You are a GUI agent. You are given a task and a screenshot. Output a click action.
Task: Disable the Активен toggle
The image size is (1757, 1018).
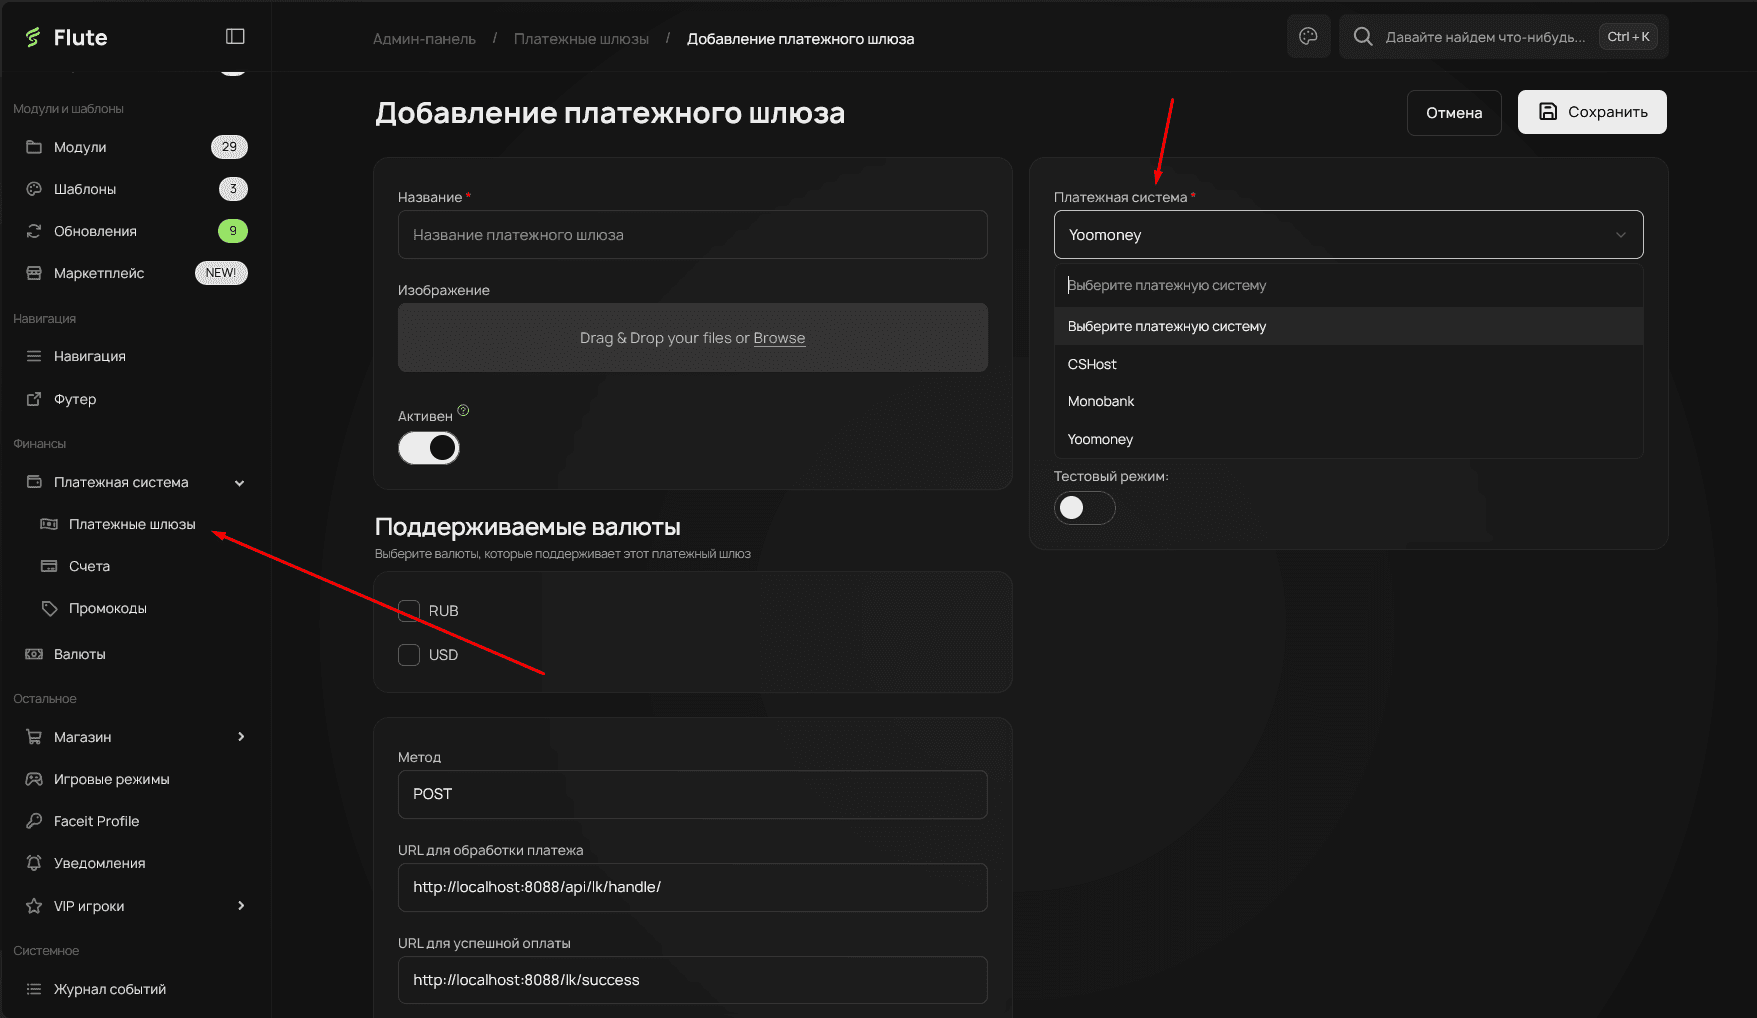(x=428, y=447)
